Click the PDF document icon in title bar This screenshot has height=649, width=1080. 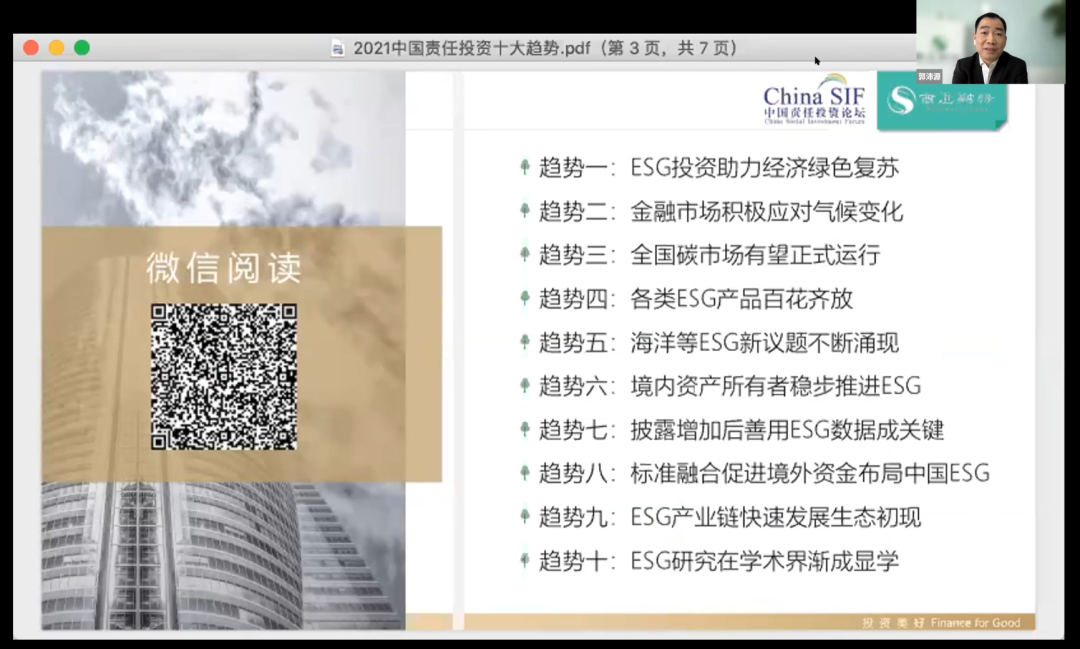coord(338,48)
